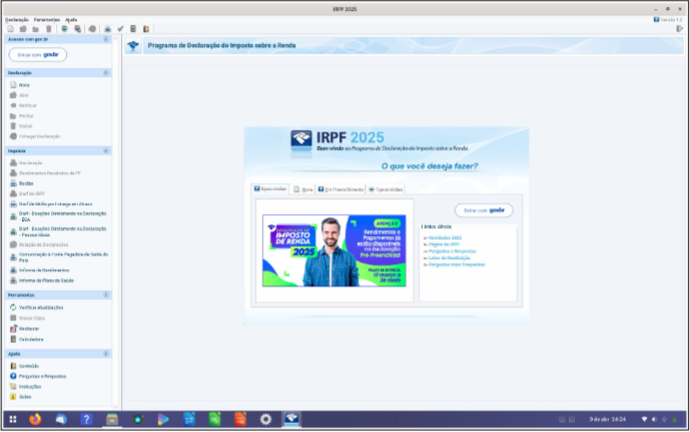Click the exit icon at toolbar right end

pos(679,29)
